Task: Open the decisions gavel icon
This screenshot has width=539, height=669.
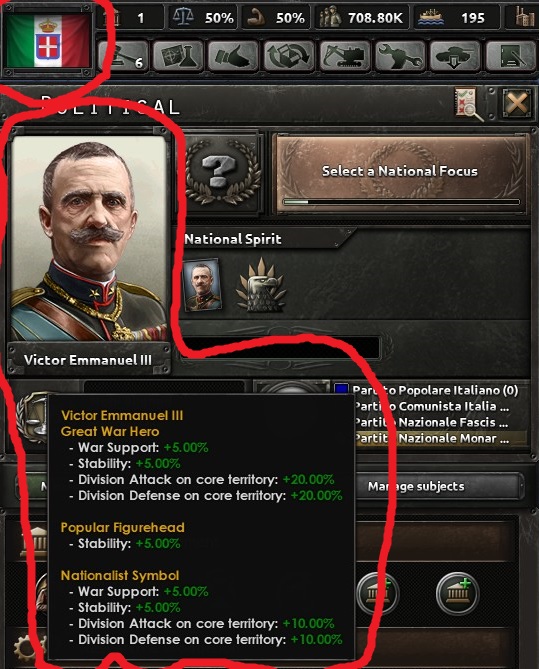Action: pos(123,56)
